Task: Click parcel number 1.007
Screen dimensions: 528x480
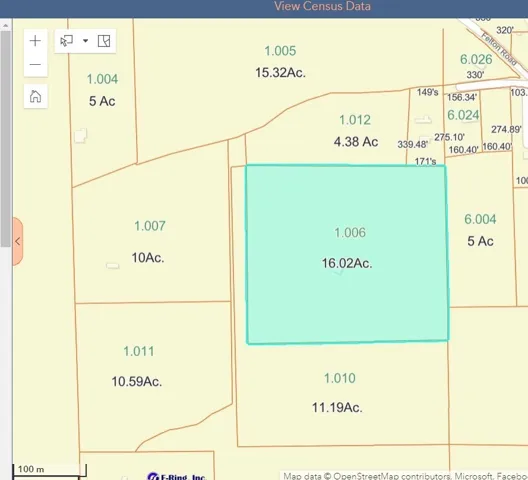Action: click(x=150, y=226)
